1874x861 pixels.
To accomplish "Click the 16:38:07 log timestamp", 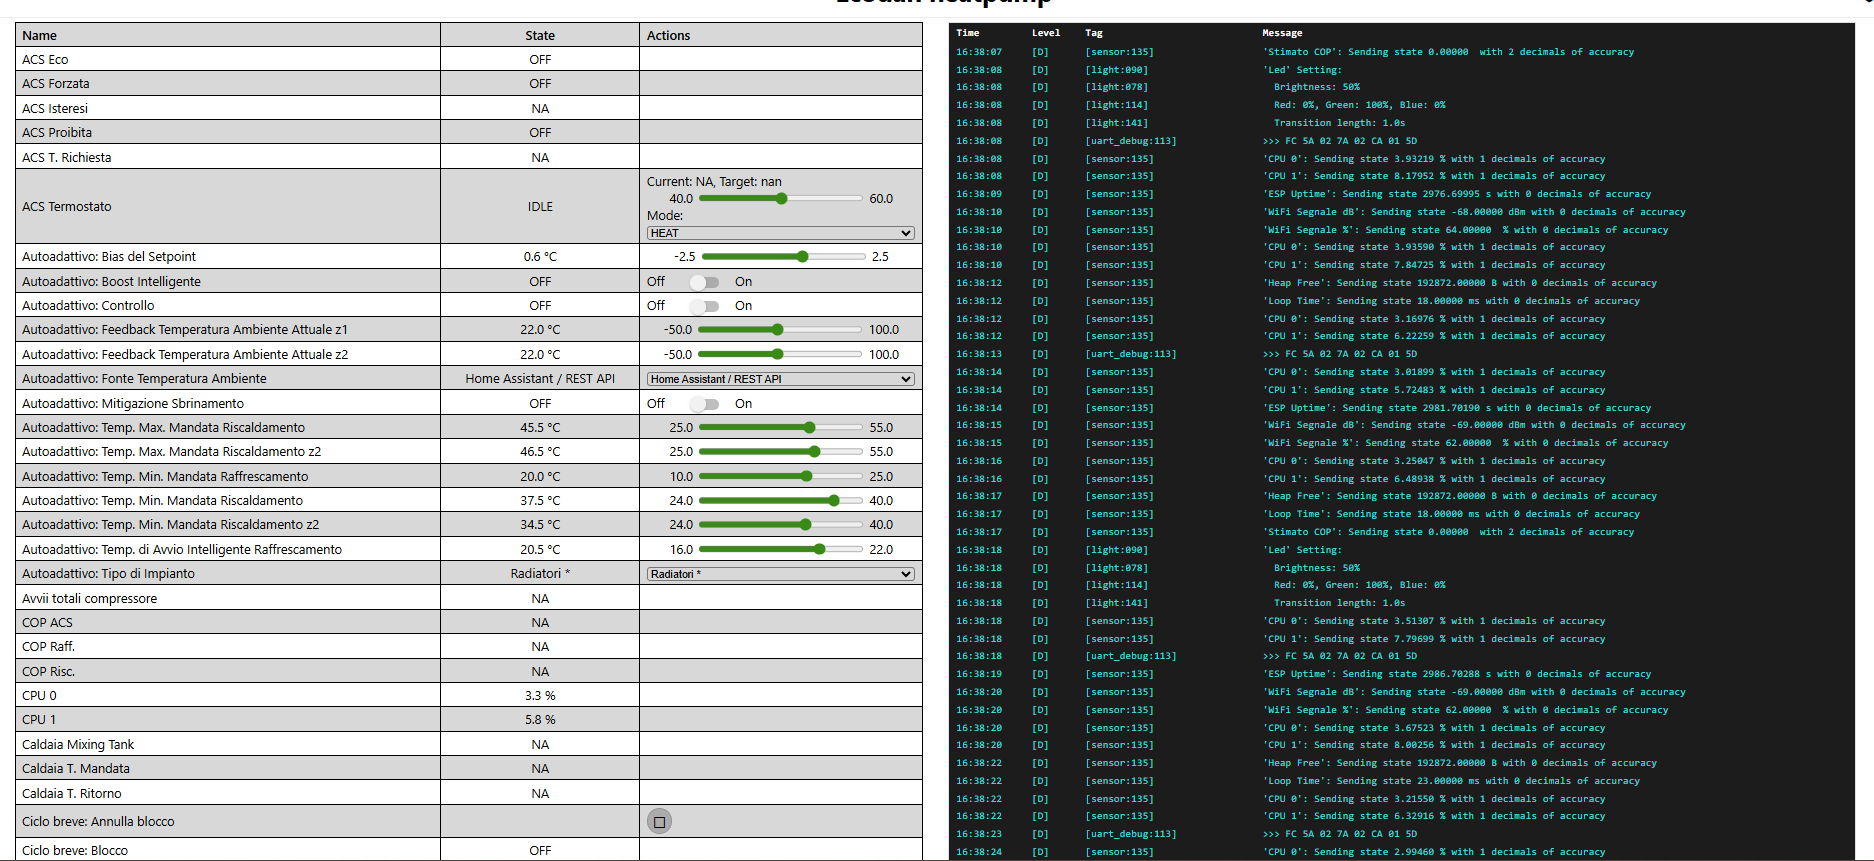I will point(979,52).
